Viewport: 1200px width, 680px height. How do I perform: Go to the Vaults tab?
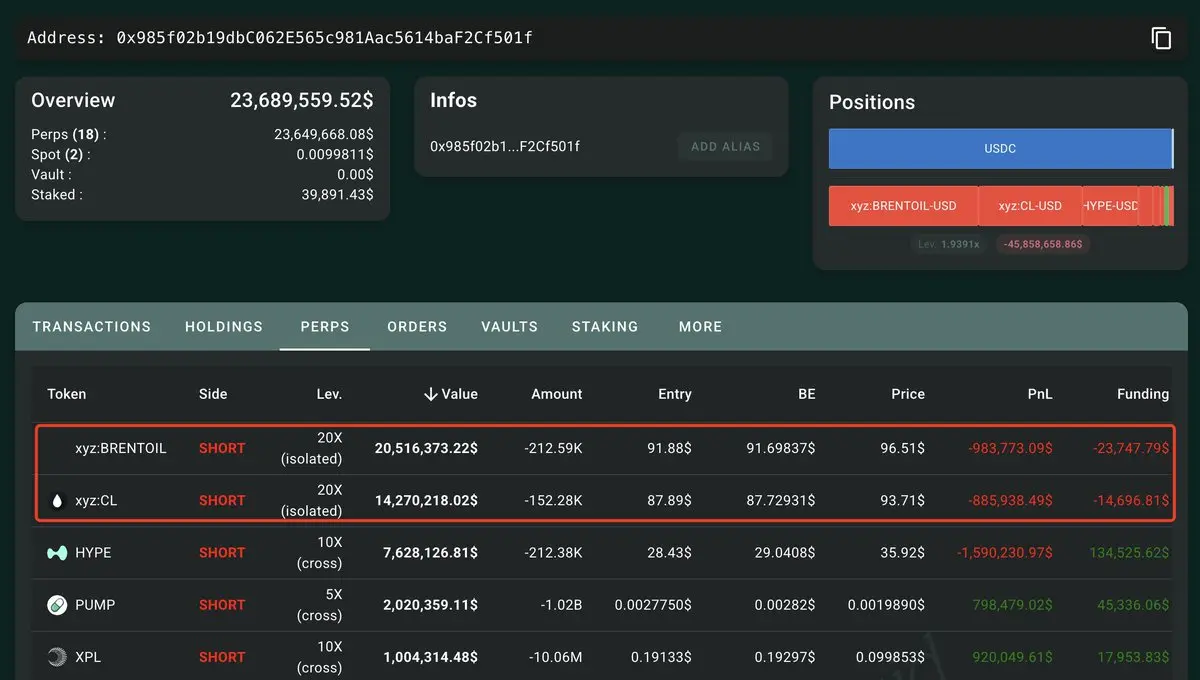click(509, 327)
